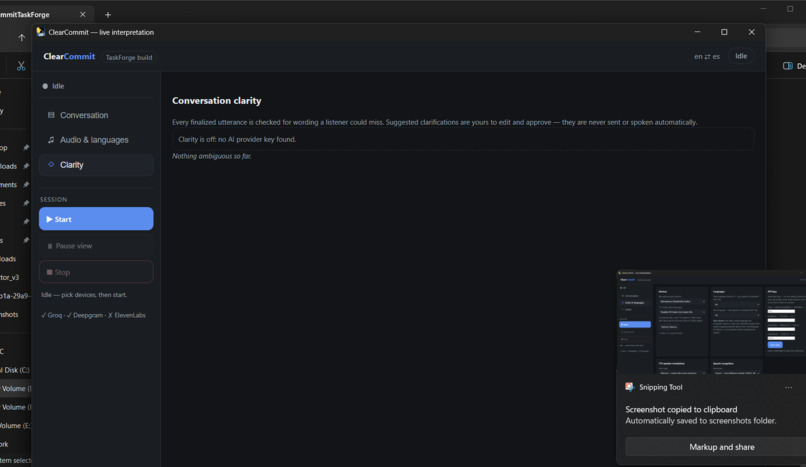Select the highlighted Volume drive in File Explorer
The image size is (806, 467).
pos(16,388)
